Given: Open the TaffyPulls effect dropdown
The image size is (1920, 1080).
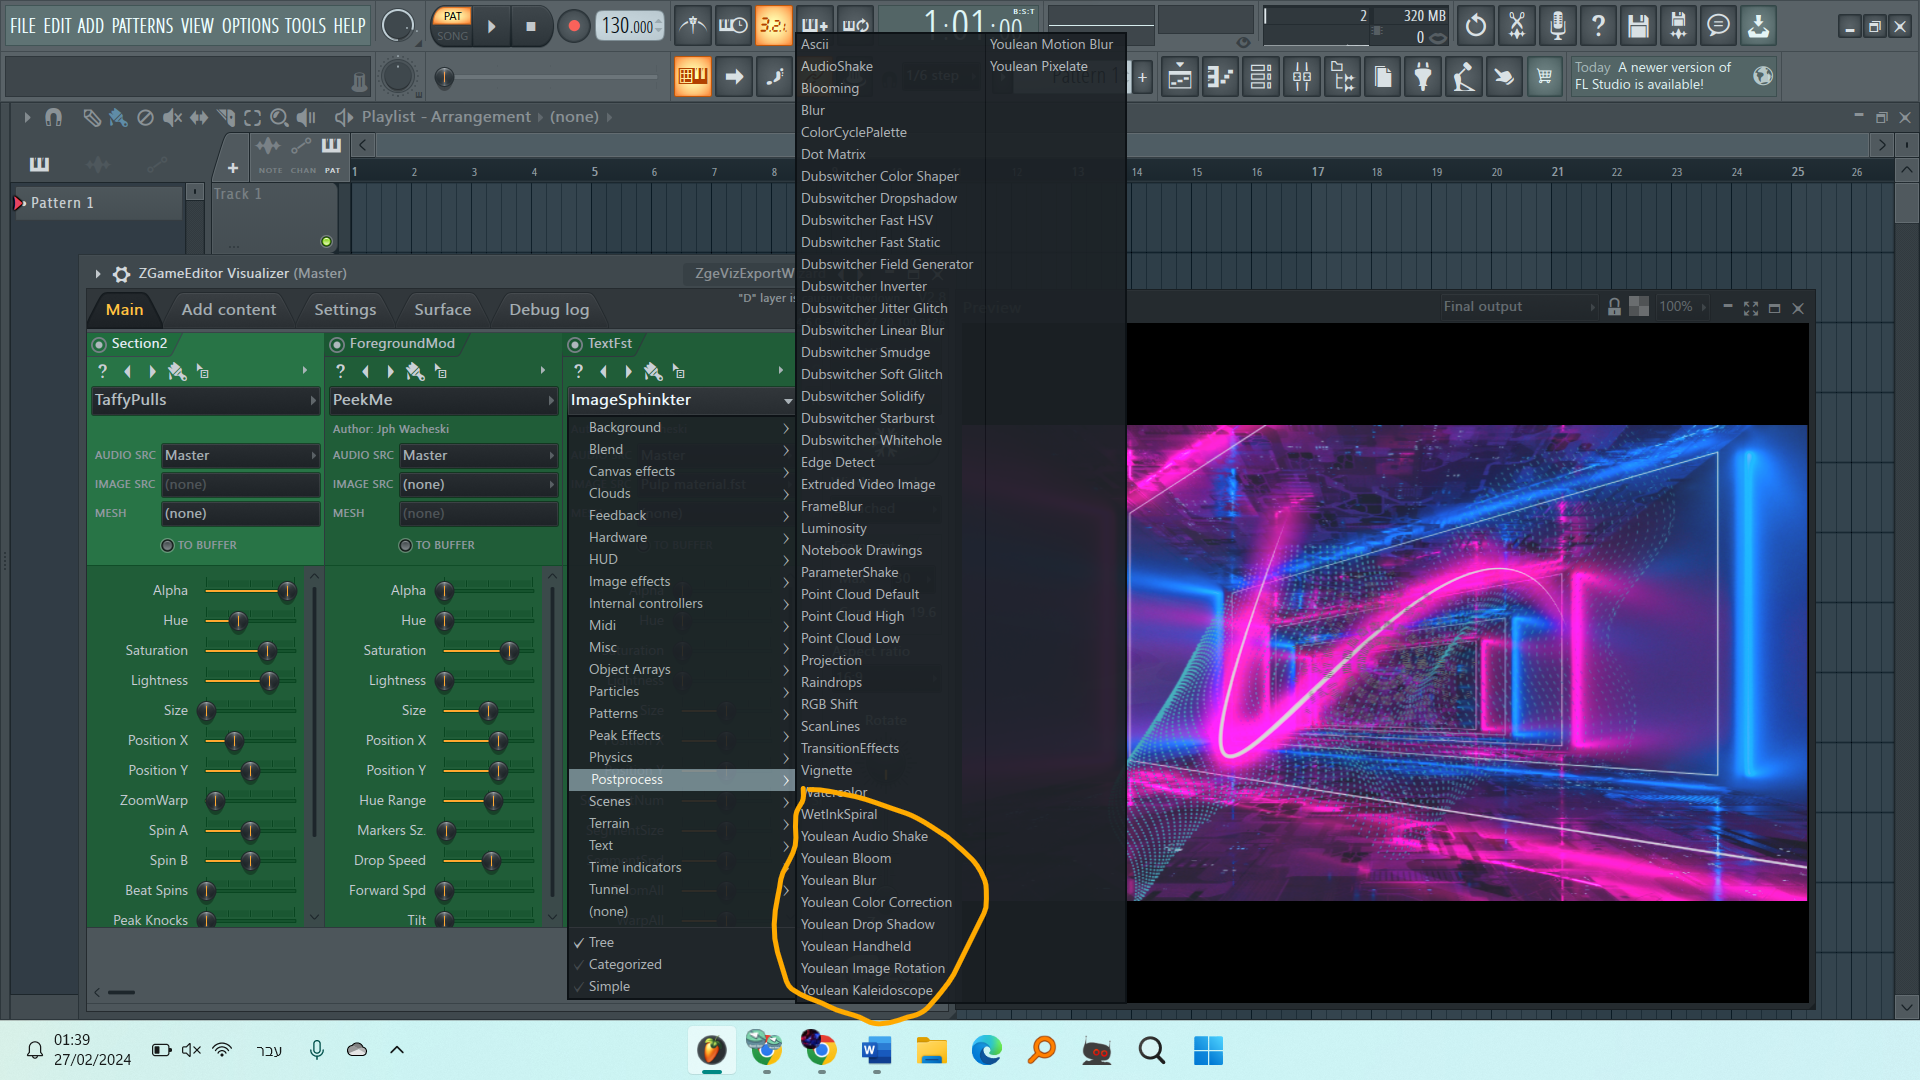Looking at the screenshot, I should click(x=205, y=400).
